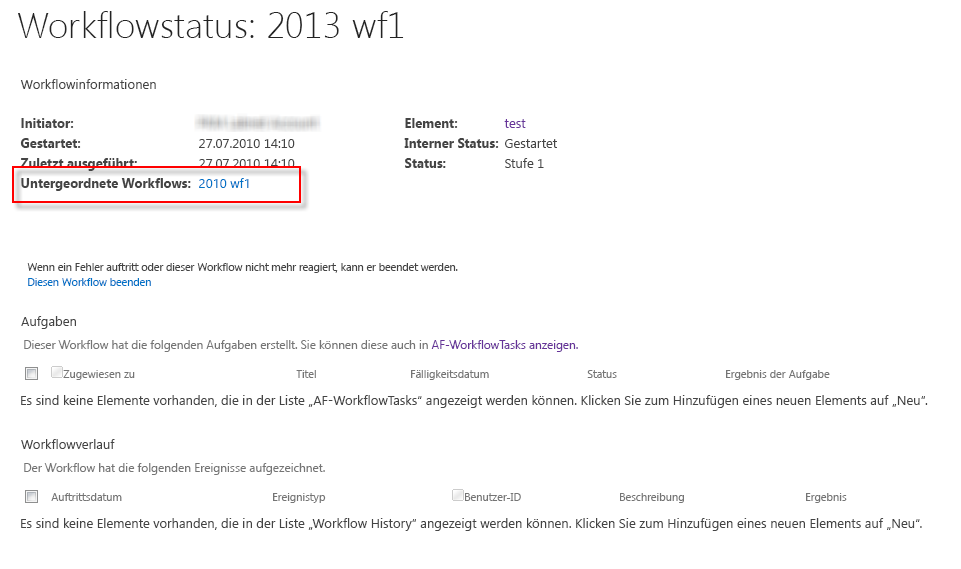Click the Element: label
The width and height of the screenshot is (961, 569).
tap(431, 123)
